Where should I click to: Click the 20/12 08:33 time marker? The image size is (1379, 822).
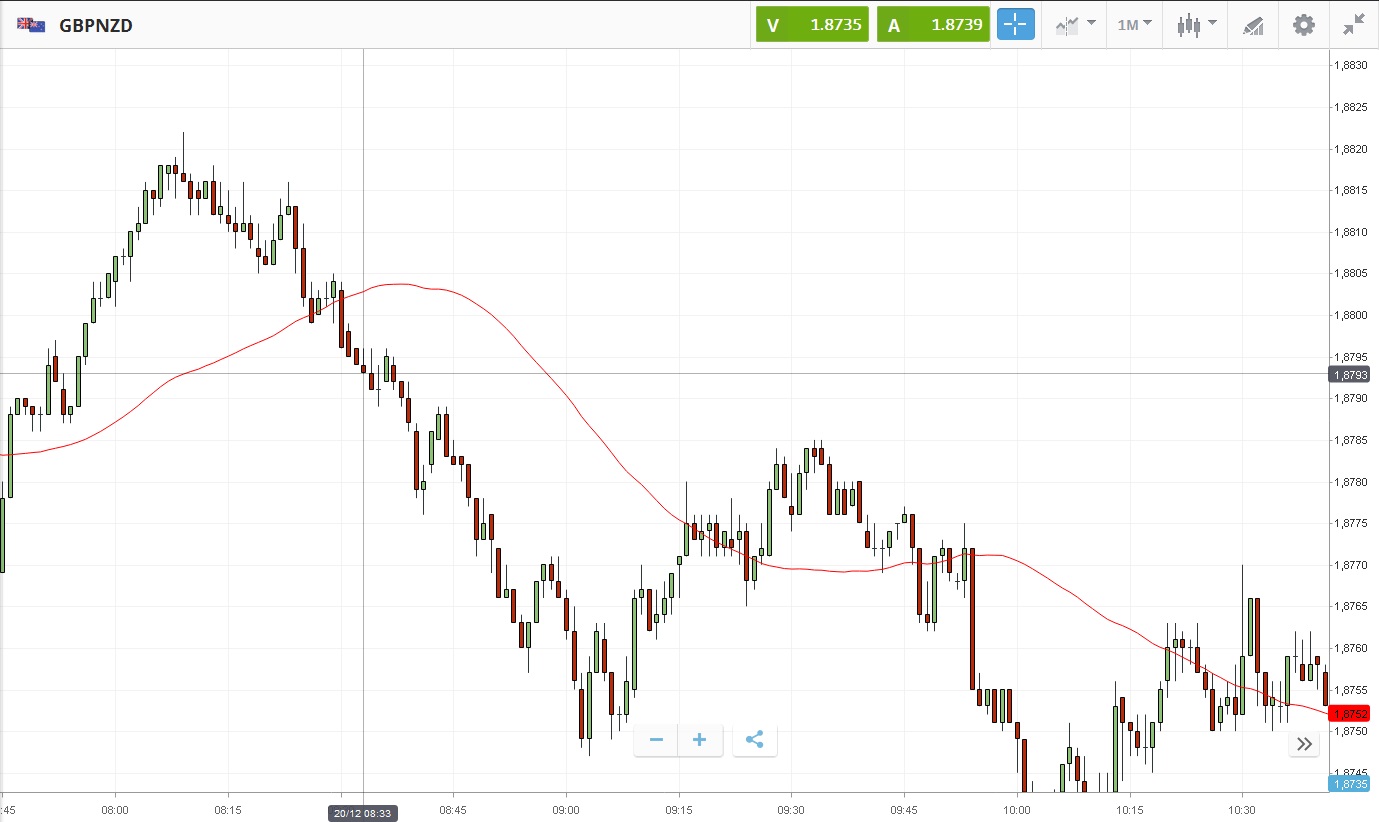click(x=363, y=813)
